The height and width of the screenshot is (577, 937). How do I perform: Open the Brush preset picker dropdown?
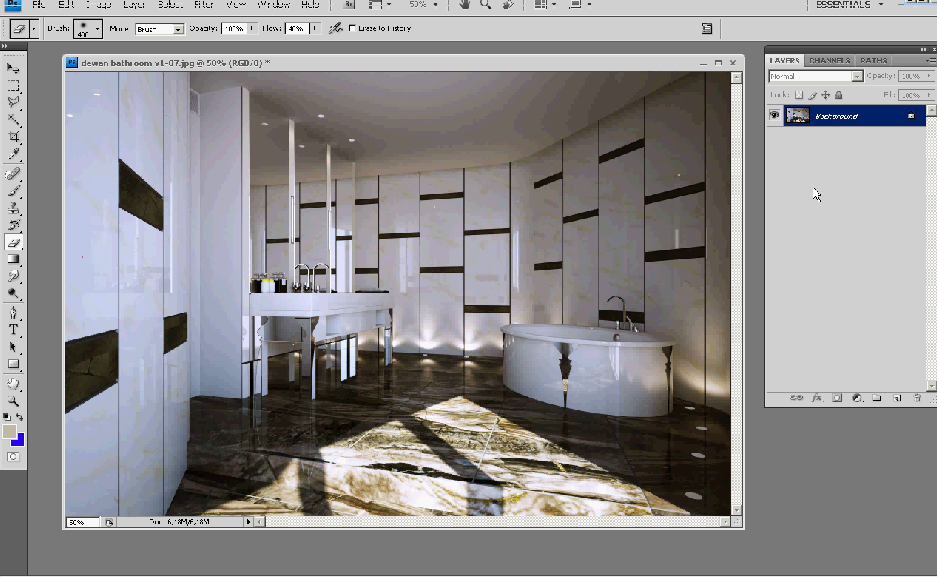(97, 29)
